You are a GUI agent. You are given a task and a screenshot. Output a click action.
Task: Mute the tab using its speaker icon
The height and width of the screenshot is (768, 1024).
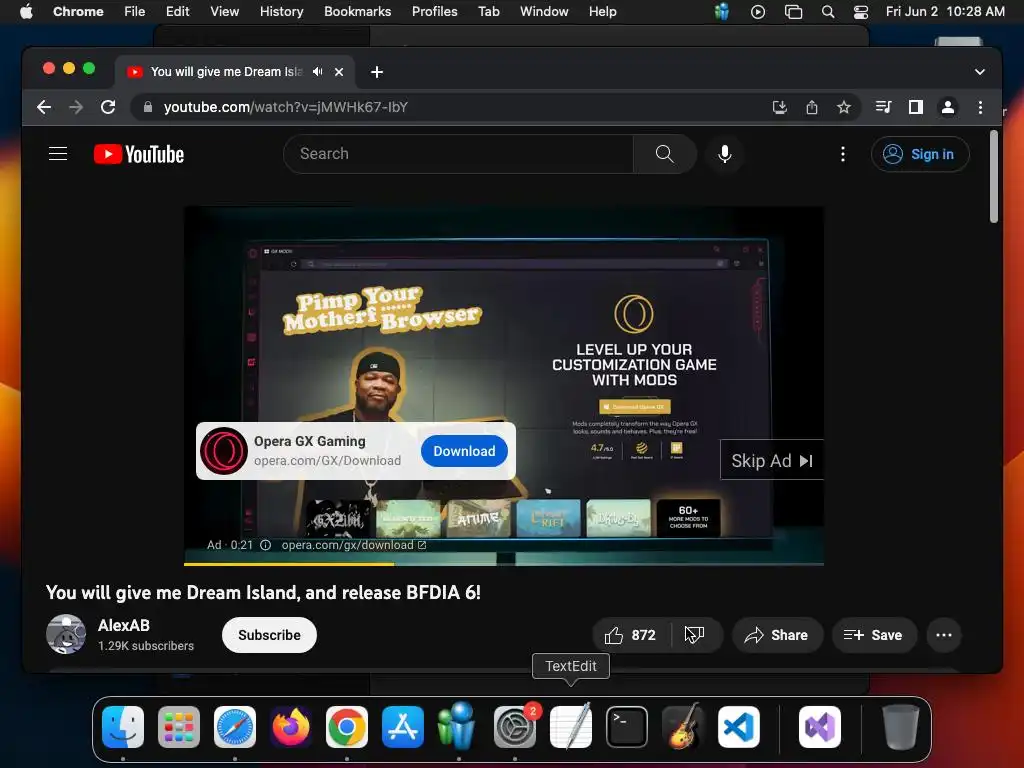317,72
